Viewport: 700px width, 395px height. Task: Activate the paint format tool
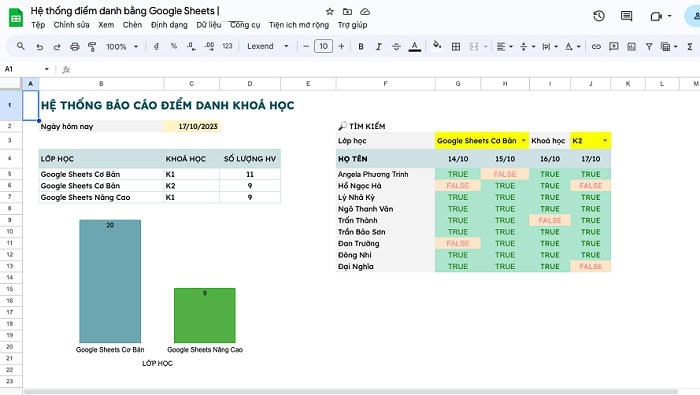(92, 46)
